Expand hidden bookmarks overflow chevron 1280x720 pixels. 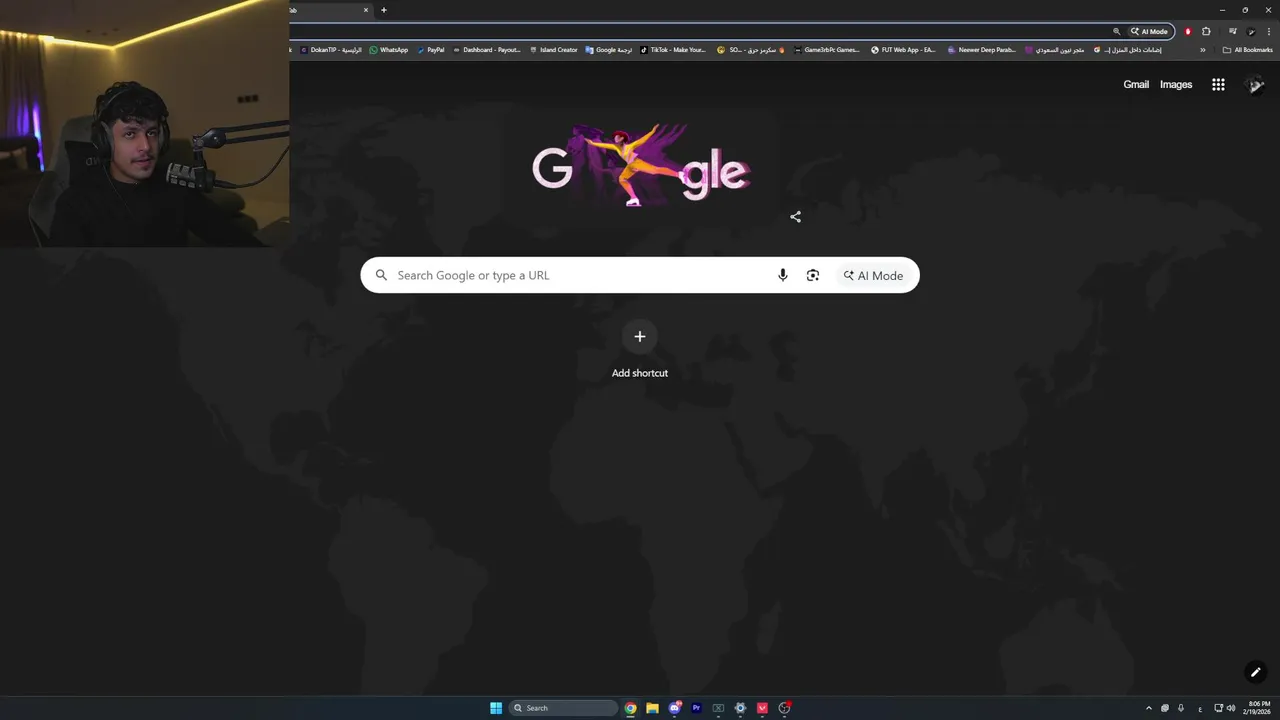pos(1203,49)
